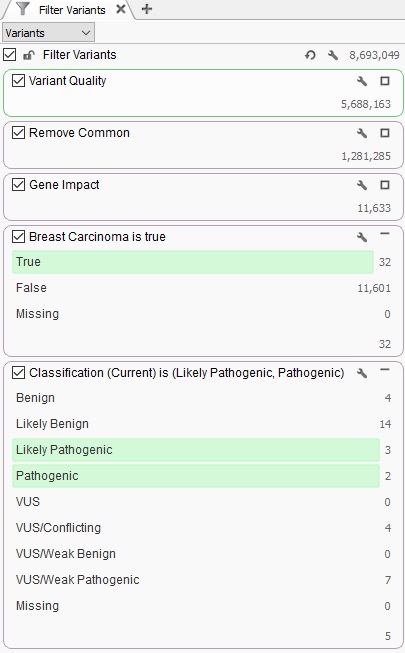This screenshot has width=405, height=653.
Task: Collapse the Breast Carcinoma filter card
Action: pyautogui.click(x=385, y=234)
